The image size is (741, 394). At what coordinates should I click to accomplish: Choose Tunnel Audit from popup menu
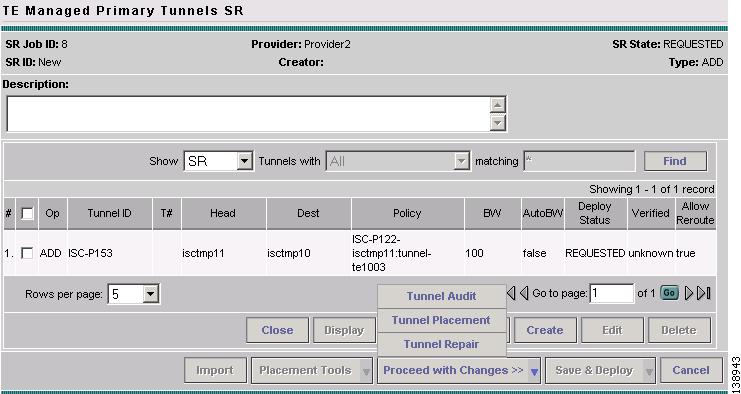pyautogui.click(x=441, y=296)
